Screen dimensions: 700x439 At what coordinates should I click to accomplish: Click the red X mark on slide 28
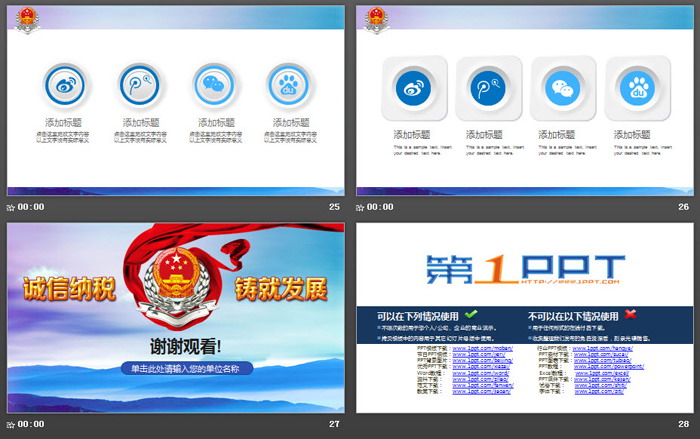[x=630, y=314]
